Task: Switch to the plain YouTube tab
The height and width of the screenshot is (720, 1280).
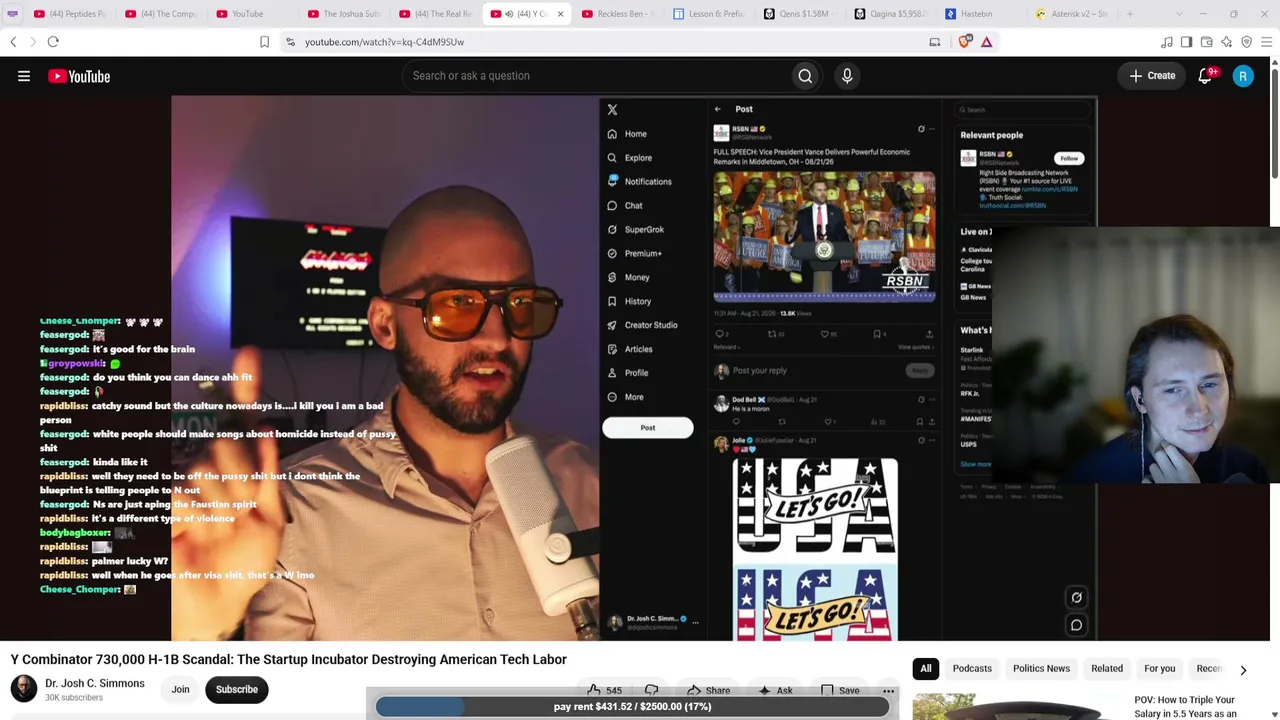Action: click(x=254, y=14)
